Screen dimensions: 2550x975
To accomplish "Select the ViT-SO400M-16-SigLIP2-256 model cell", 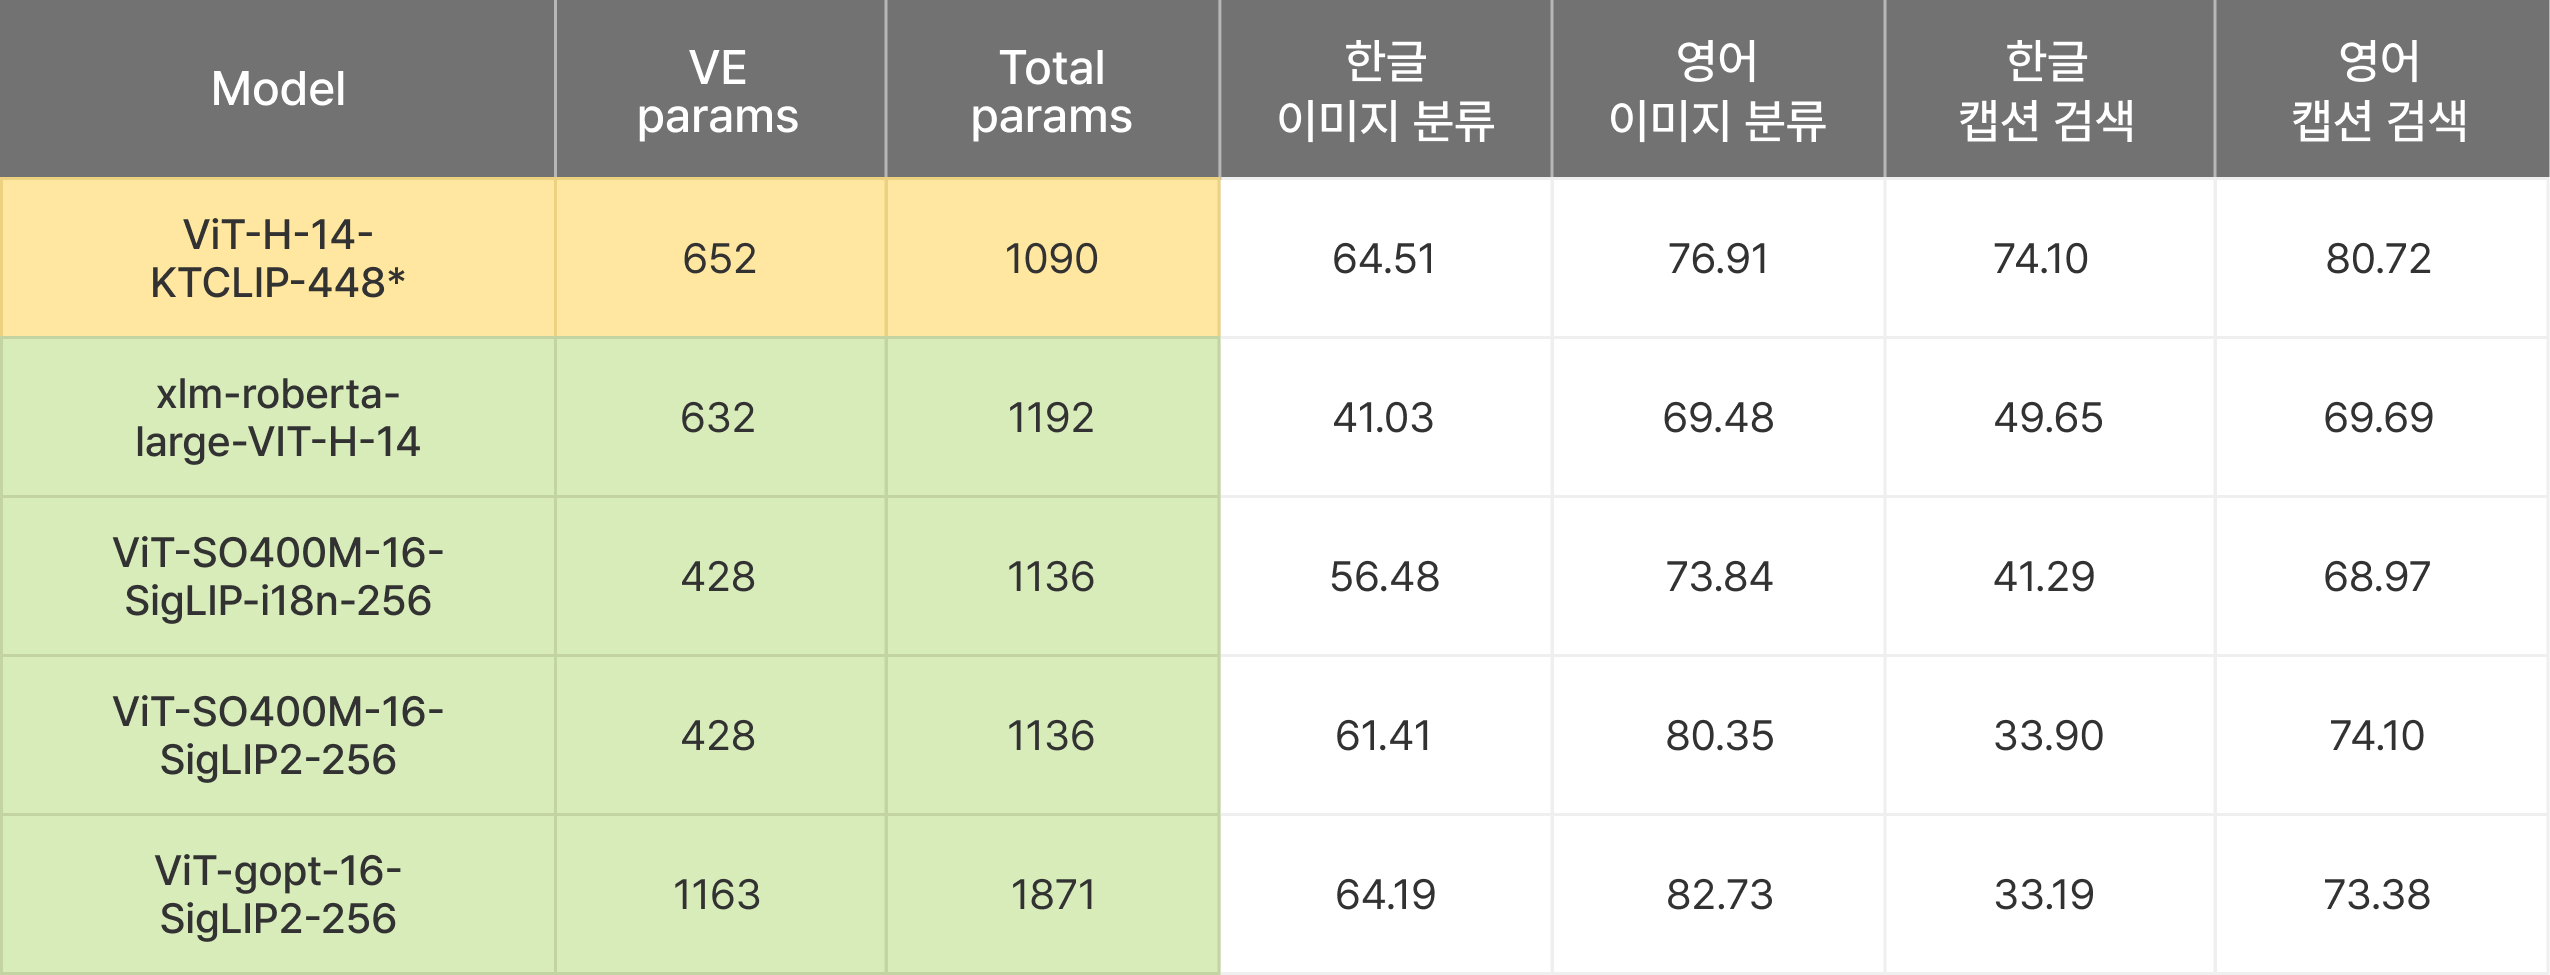I will (x=278, y=735).
